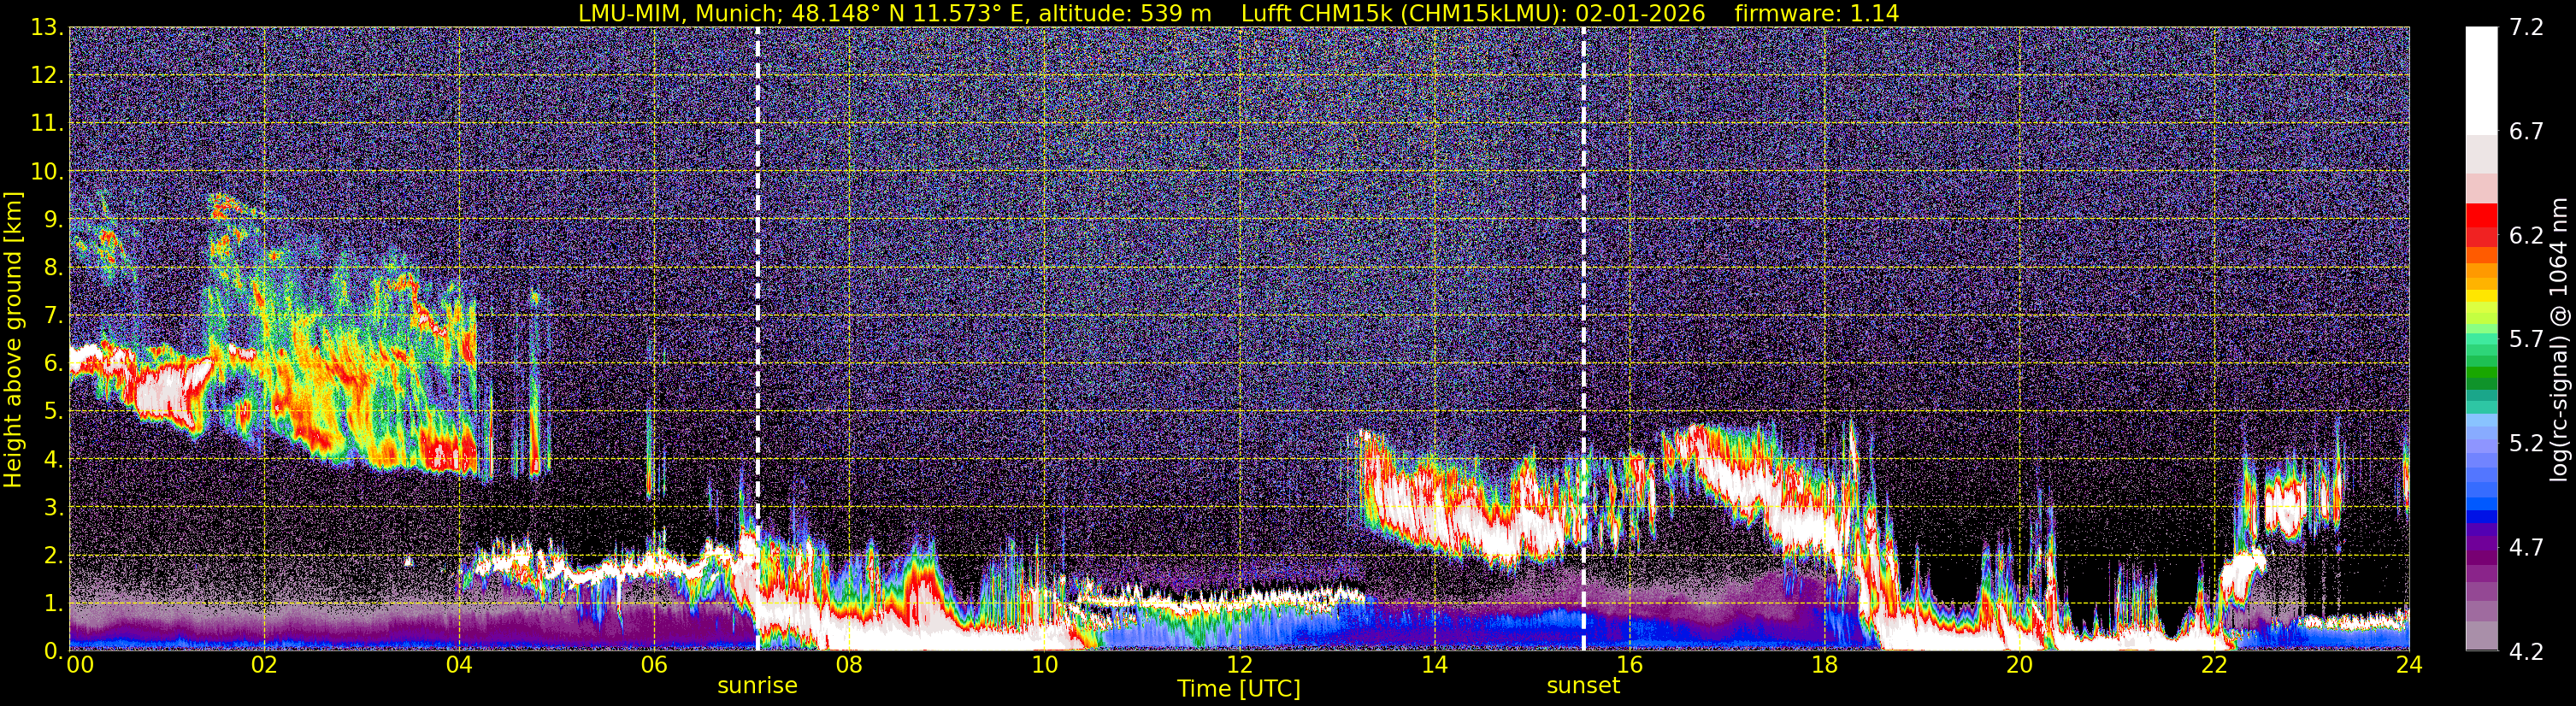The height and width of the screenshot is (706, 2576).
Task: Click the "04" time axis tick label
Action: click(x=459, y=666)
